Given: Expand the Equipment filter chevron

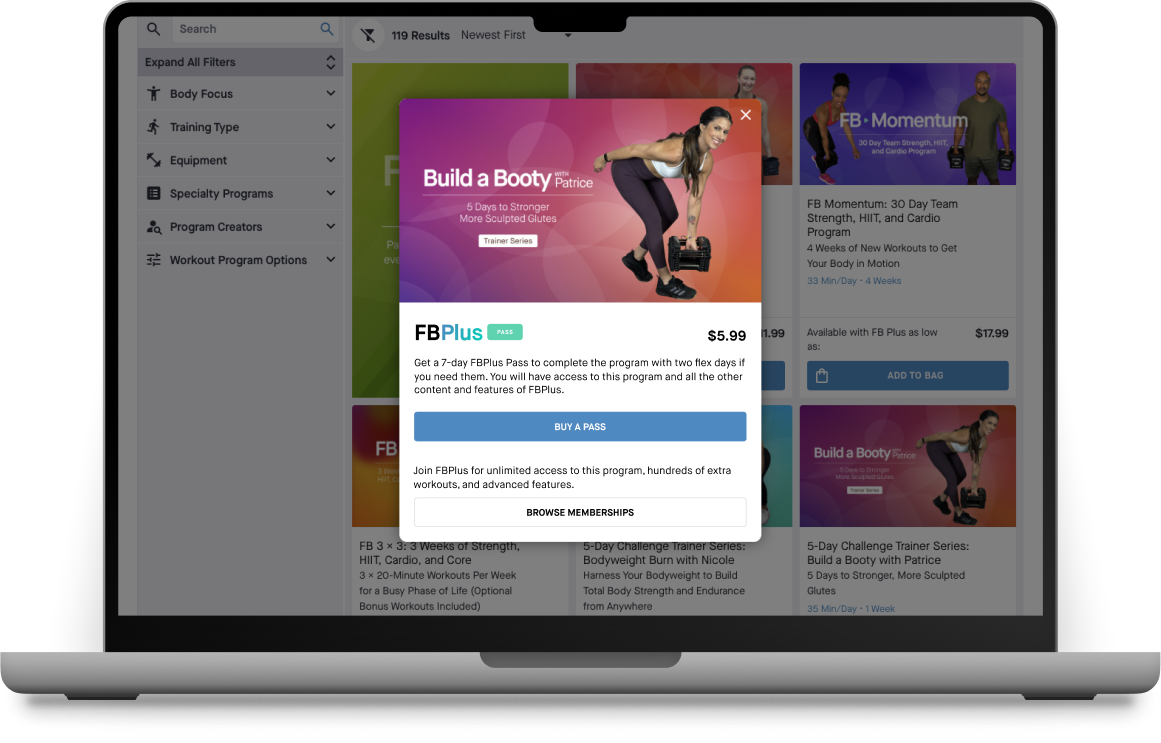Looking at the screenshot, I should (330, 160).
